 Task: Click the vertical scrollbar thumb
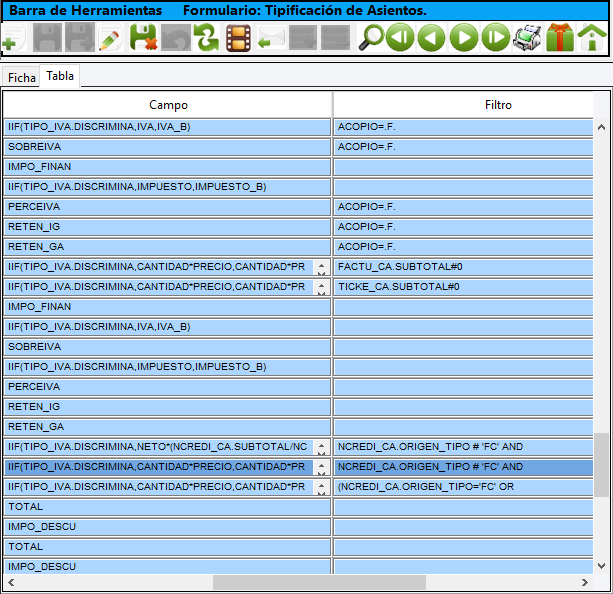pyautogui.click(x=601, y=465)
